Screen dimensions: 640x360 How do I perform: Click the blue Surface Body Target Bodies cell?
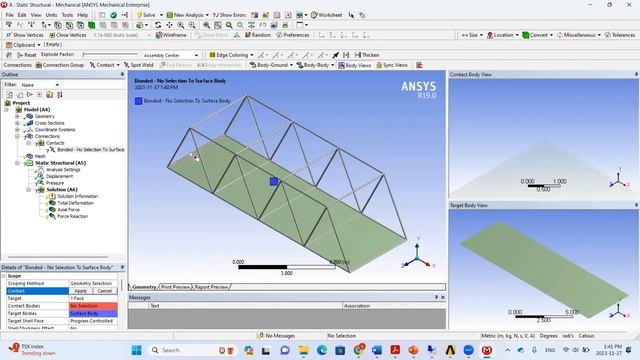tap(93, 313)
